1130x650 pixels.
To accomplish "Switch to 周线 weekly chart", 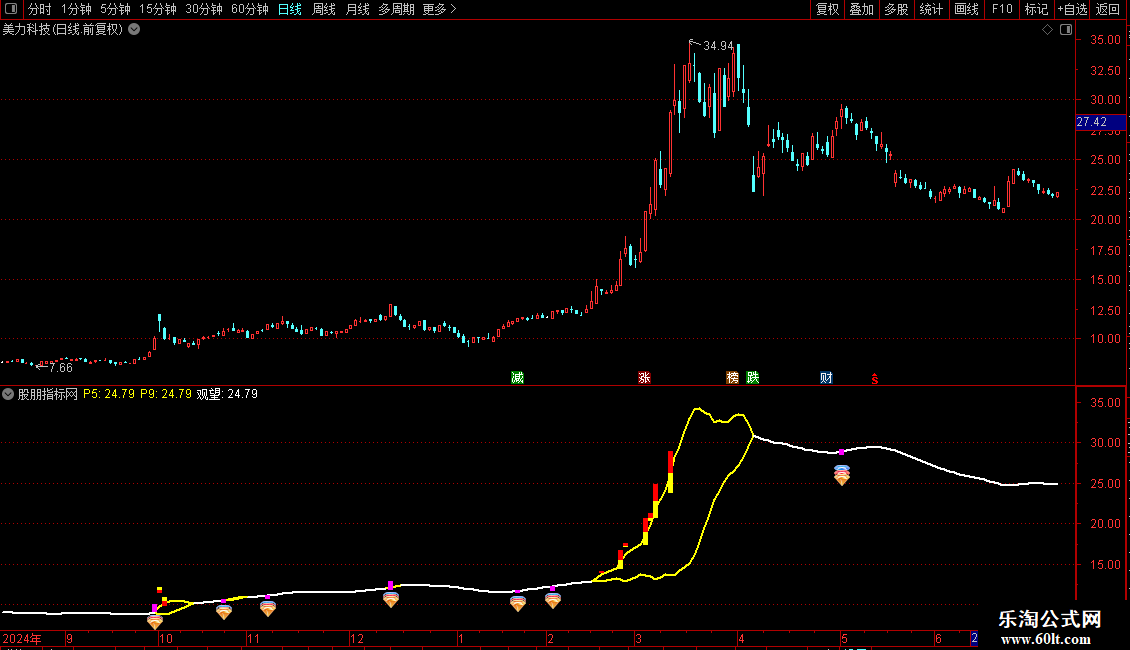I will click(x=324, y=9).
